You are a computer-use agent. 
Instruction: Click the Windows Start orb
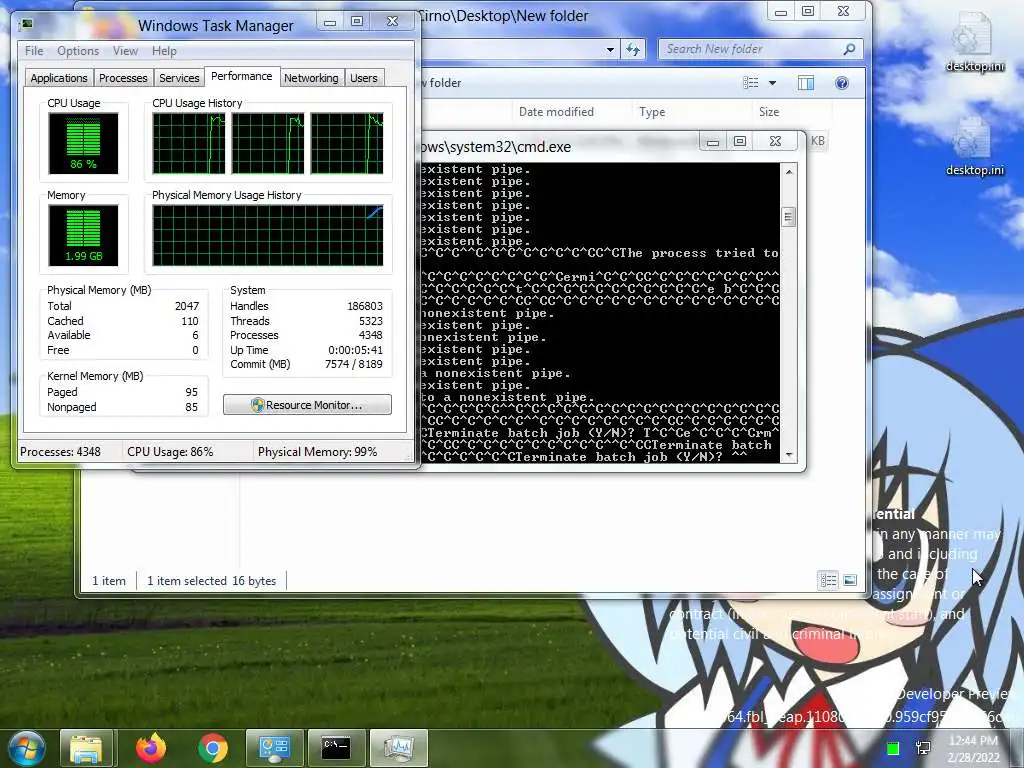(x=27, y=748)
